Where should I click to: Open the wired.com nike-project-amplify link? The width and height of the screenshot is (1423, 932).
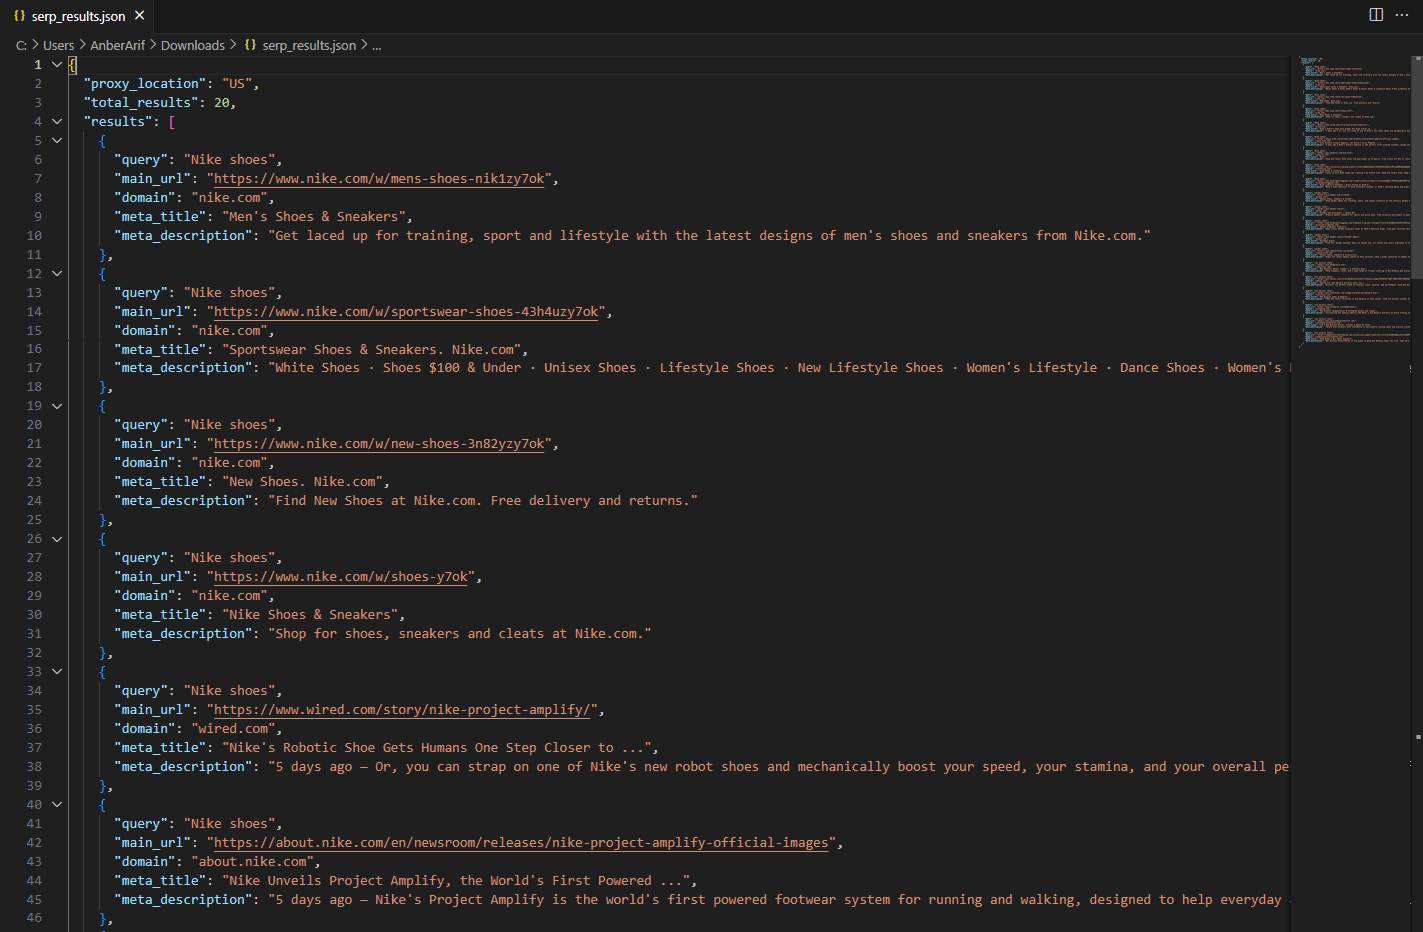tap(402, 710)
